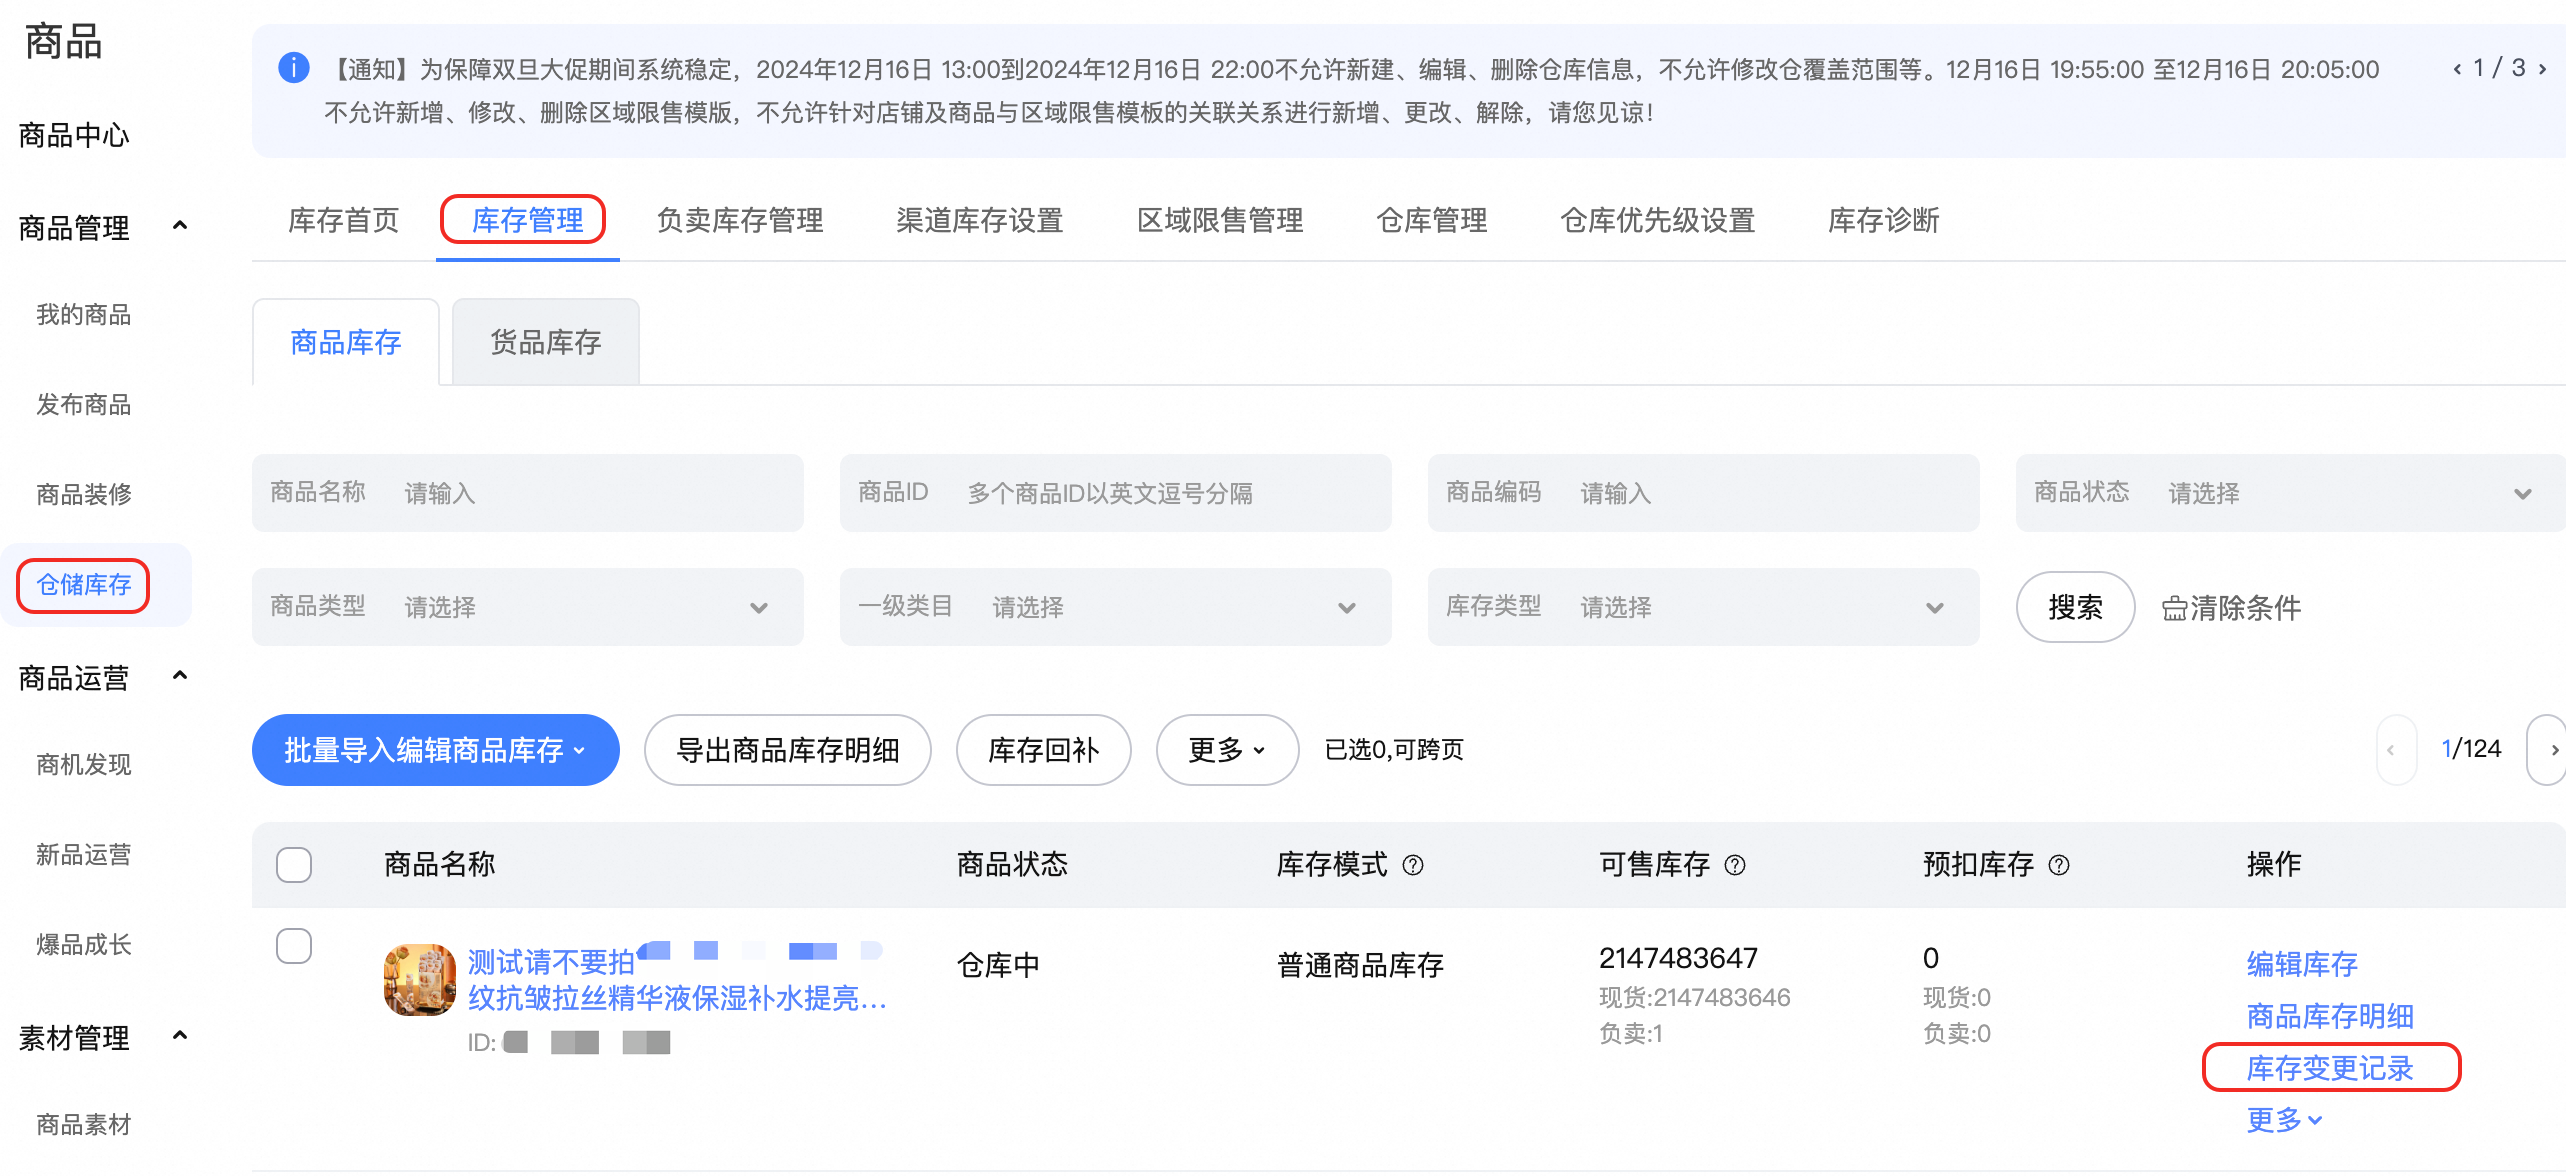Toggle the select-all header checkbox

pyautogui.click(x=294, y=865)
